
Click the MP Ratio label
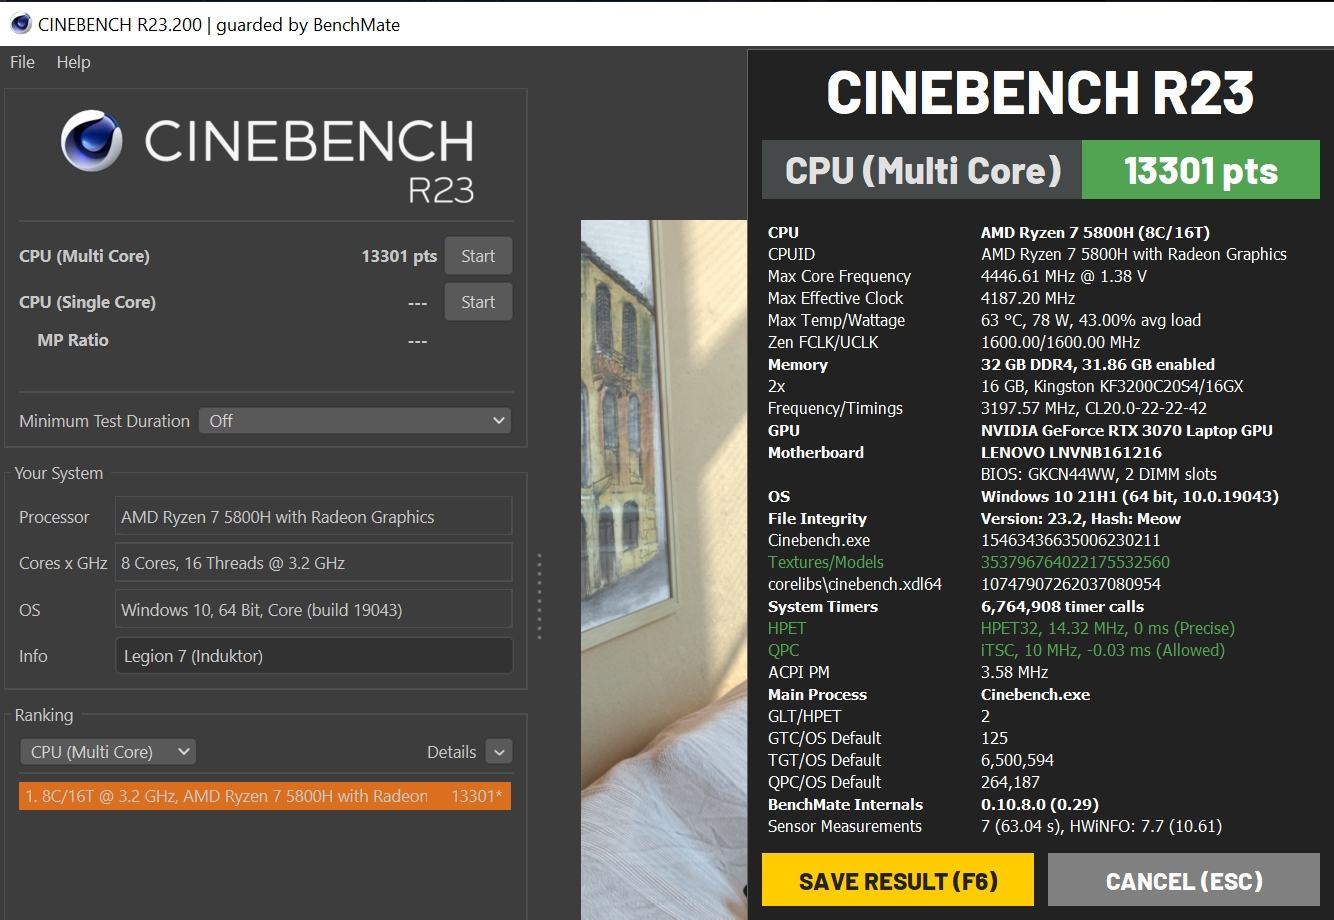click(73, 340)
